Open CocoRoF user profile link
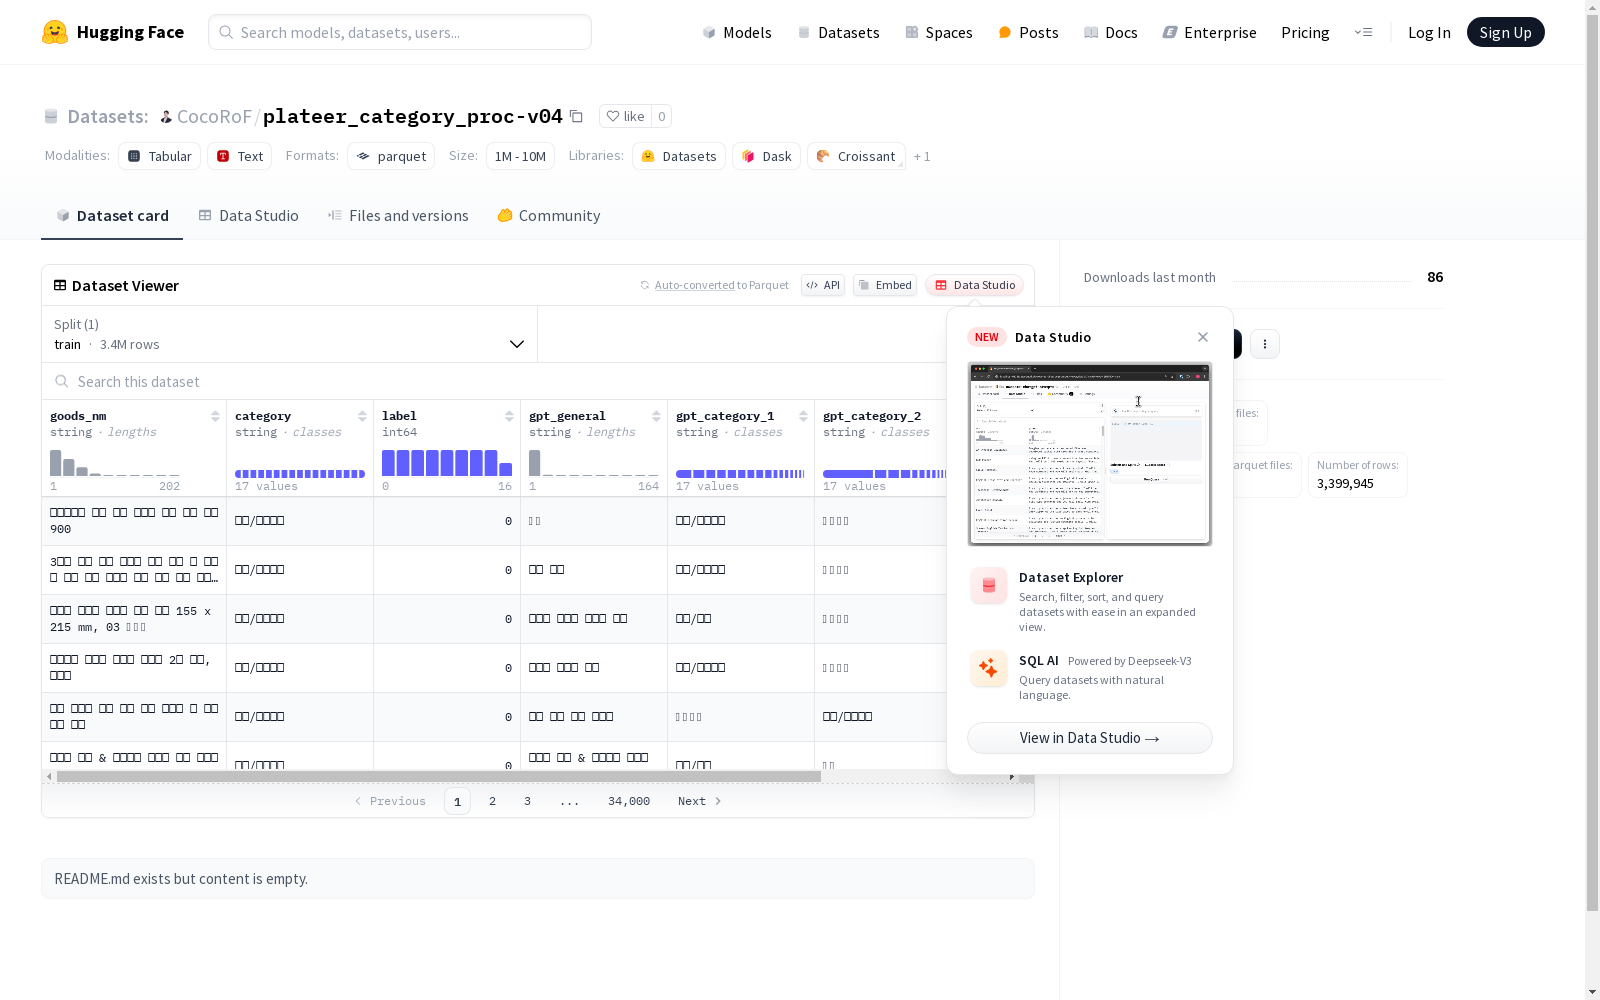This screenshot has height=1000, width=1600. pyautogui.click(x=214, y=117)
